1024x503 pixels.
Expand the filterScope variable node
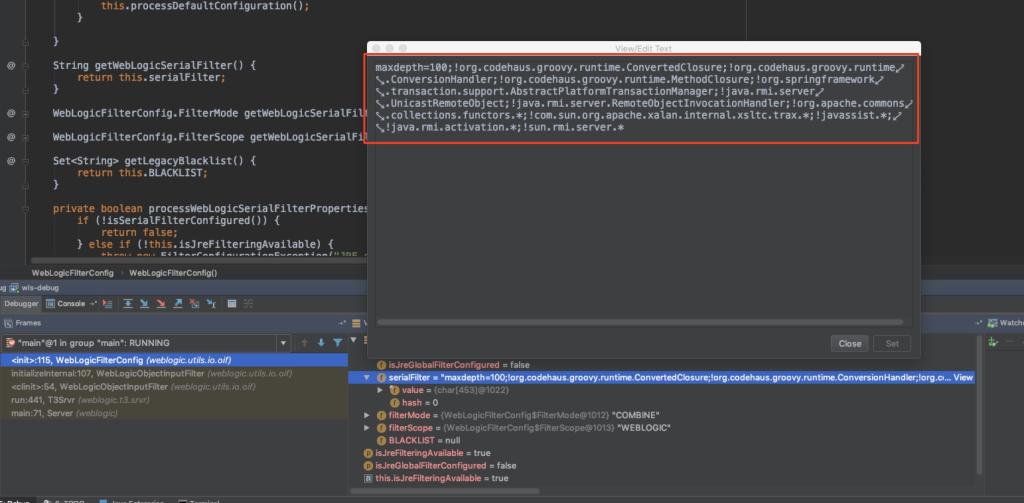point(367,428)
